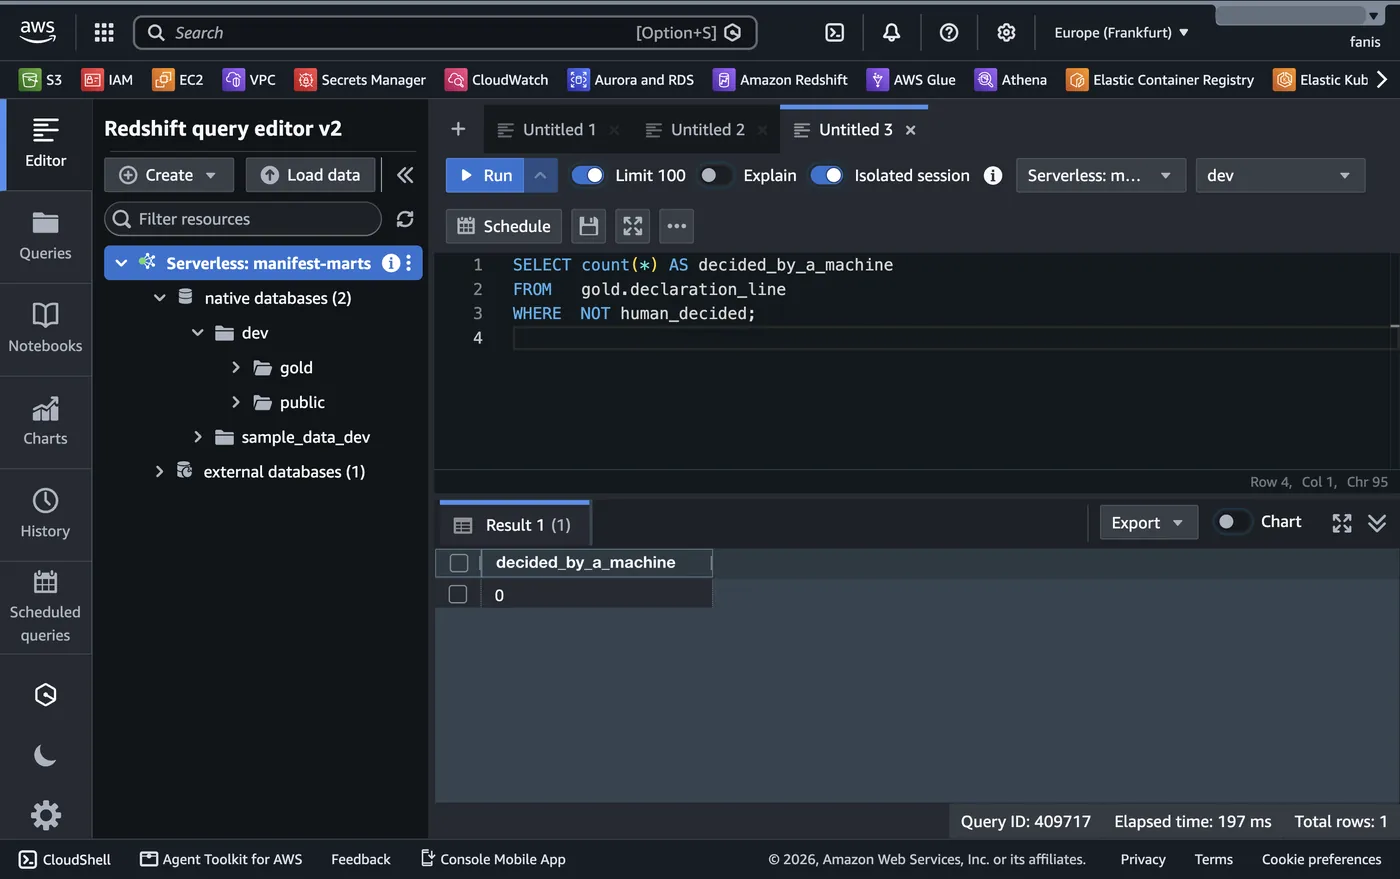Toggle the Isolated session switch
The height and width of the screenshot is (879, 1400).
(826, 175)
